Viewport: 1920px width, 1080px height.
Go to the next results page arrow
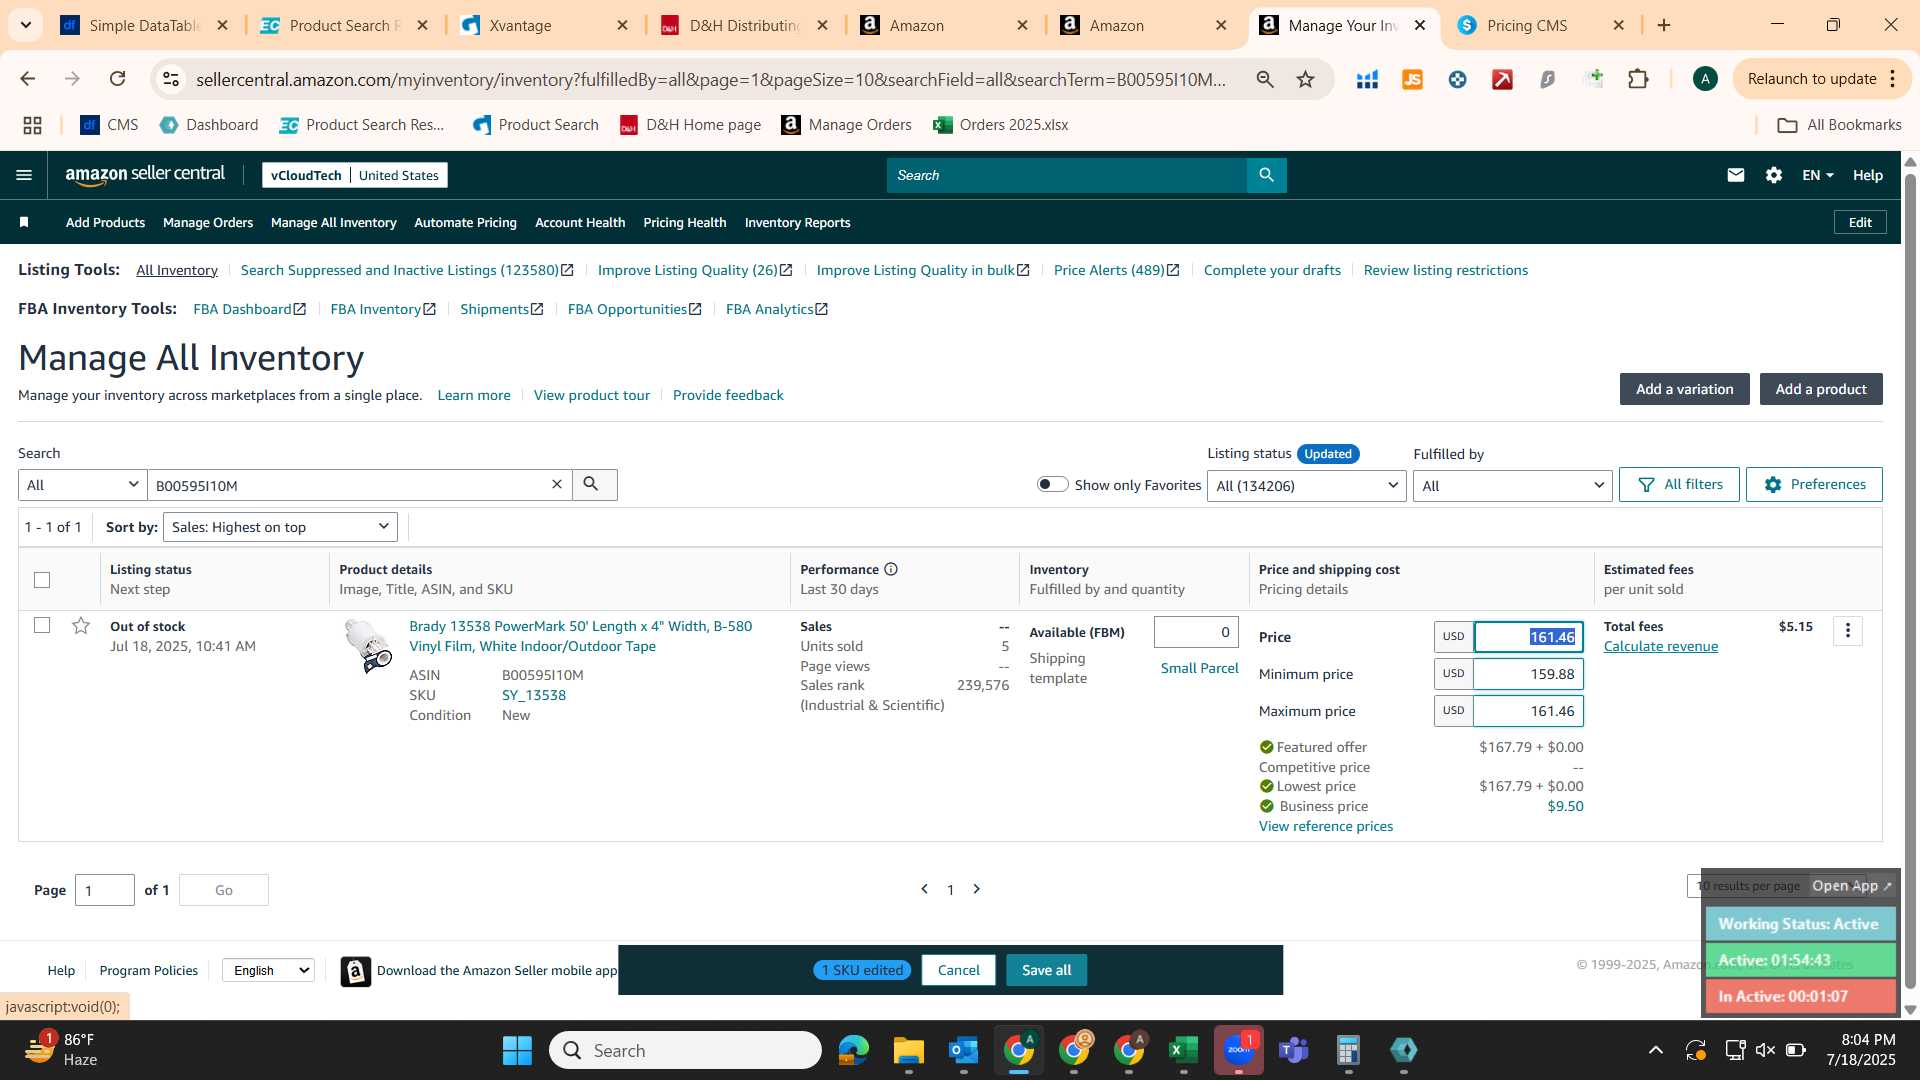click(977, 889)
